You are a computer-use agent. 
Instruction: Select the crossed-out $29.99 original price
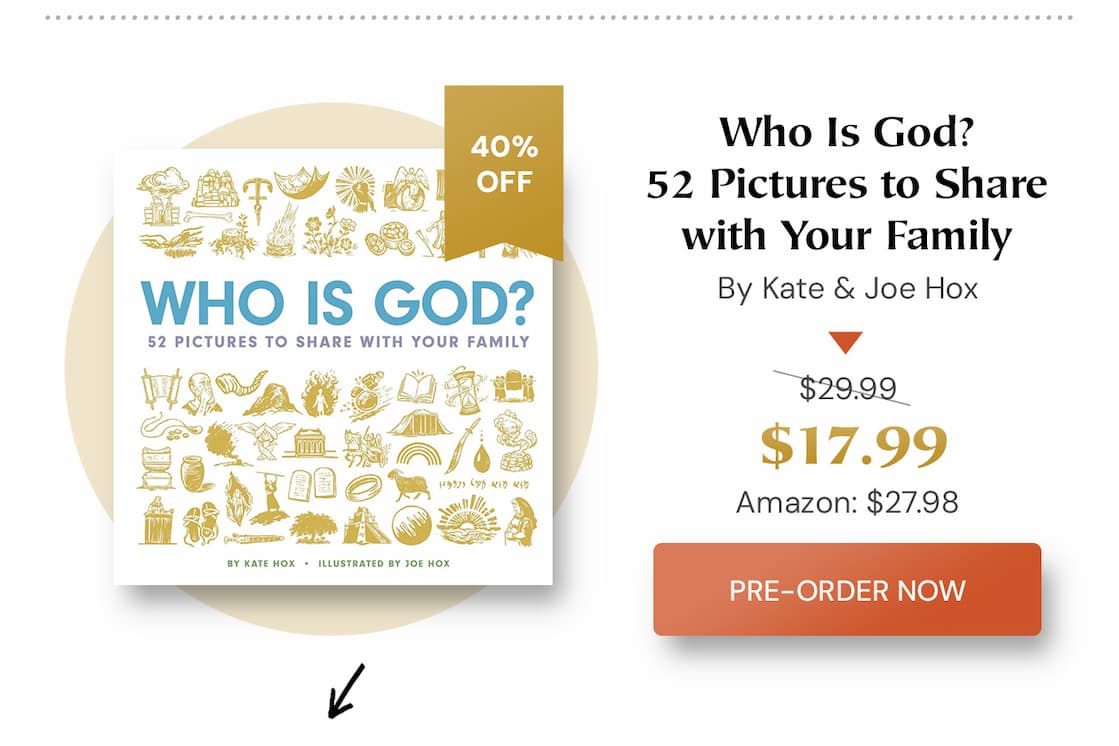tap(847, 388)
